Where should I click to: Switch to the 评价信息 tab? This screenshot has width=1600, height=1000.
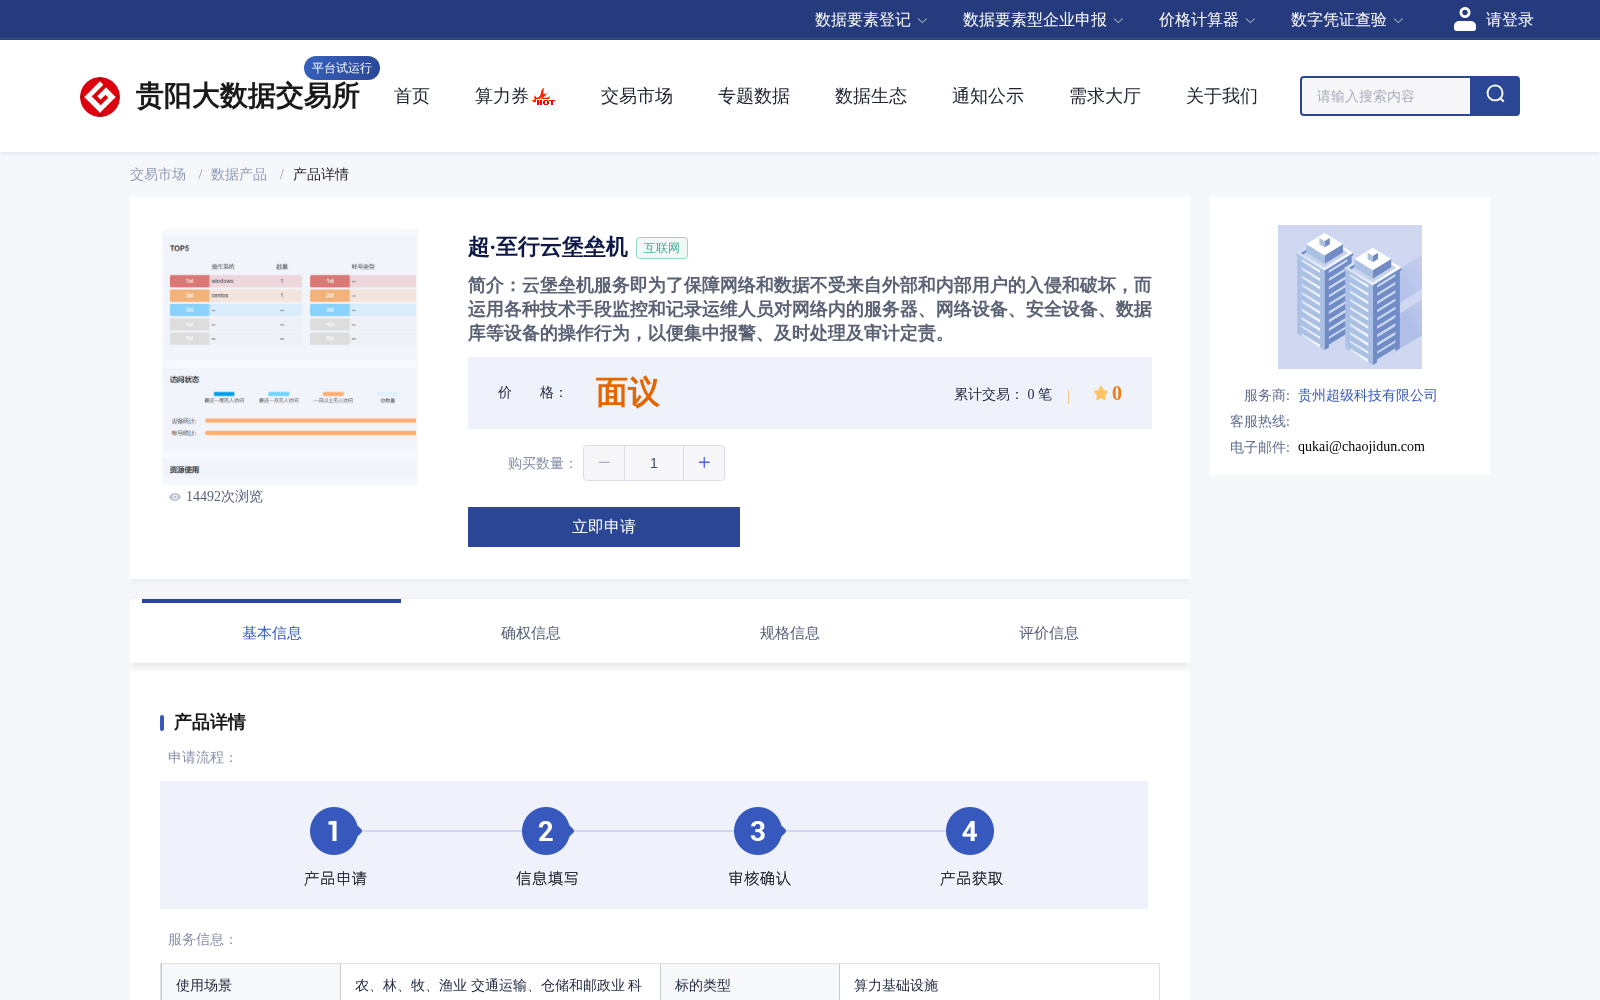[1048, 633]
